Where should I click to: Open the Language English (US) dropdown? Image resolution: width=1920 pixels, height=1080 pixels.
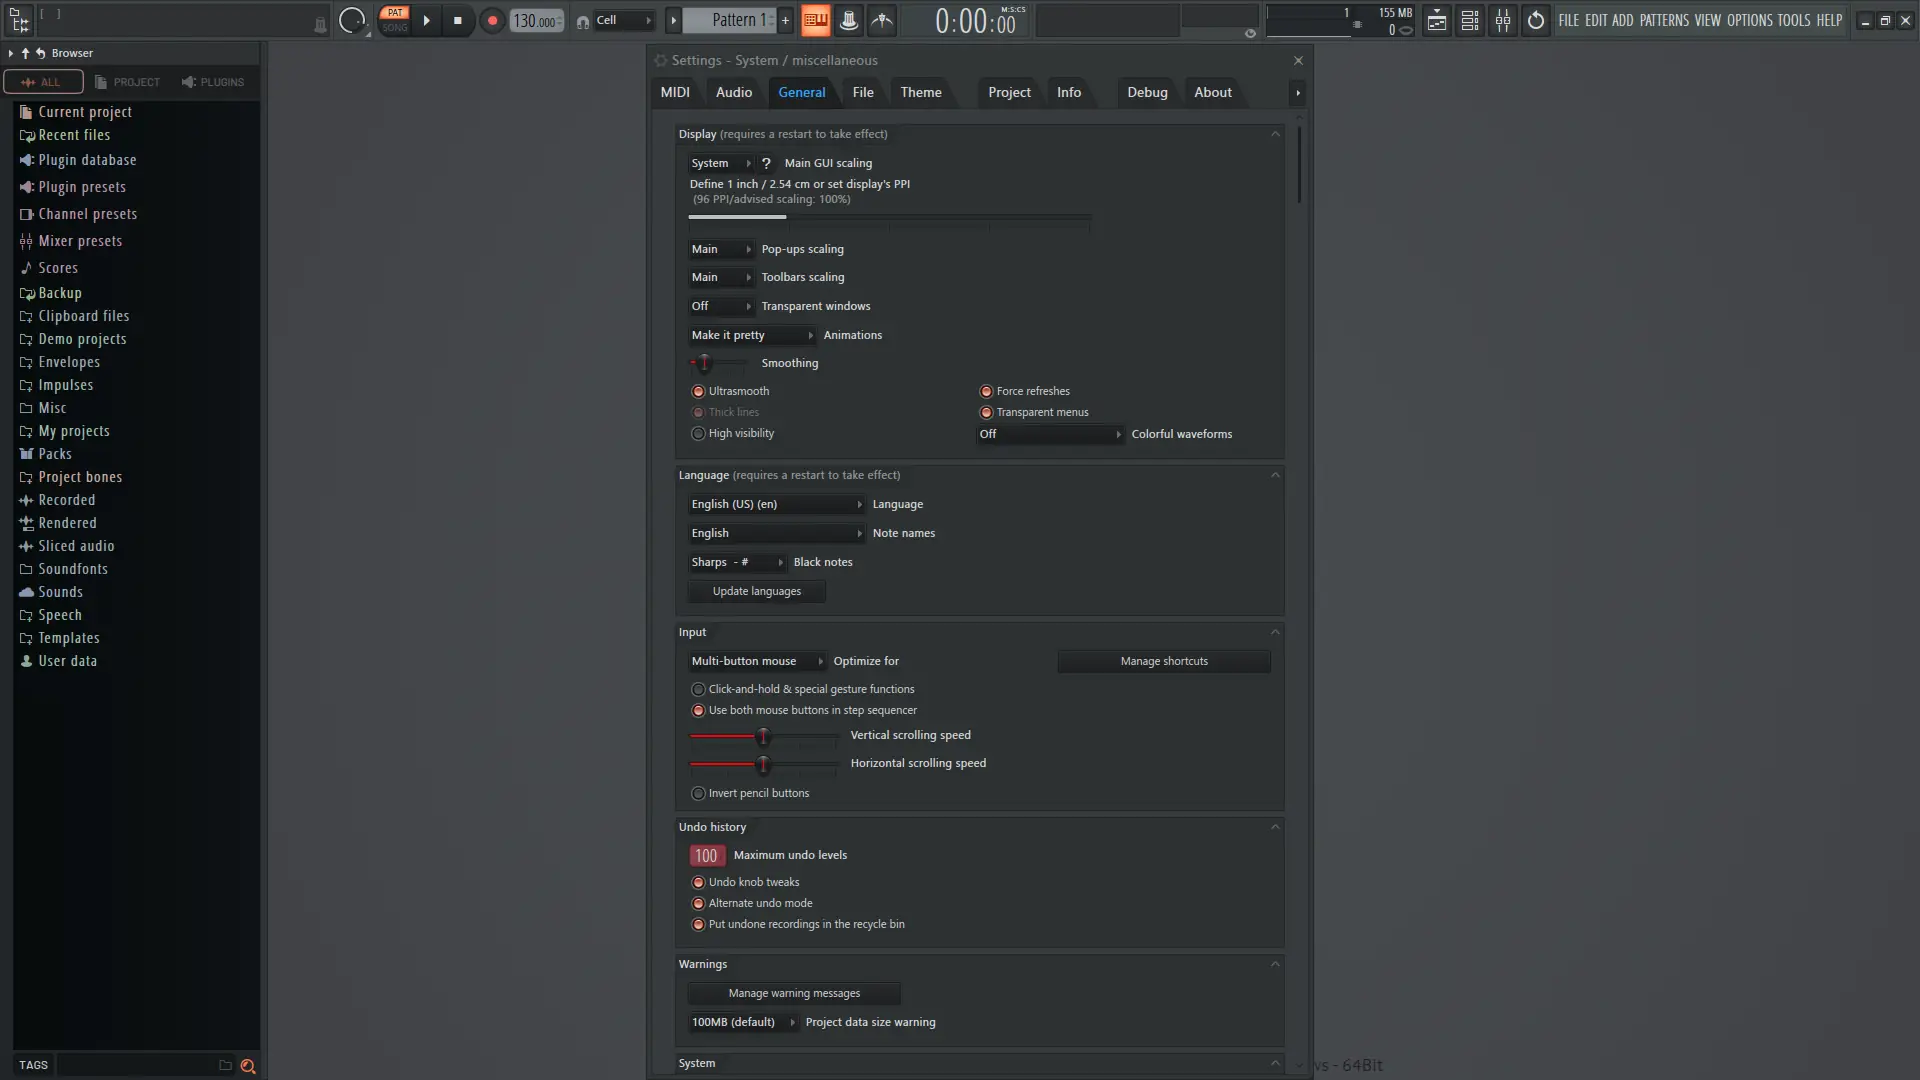click(x=776, y=504)
